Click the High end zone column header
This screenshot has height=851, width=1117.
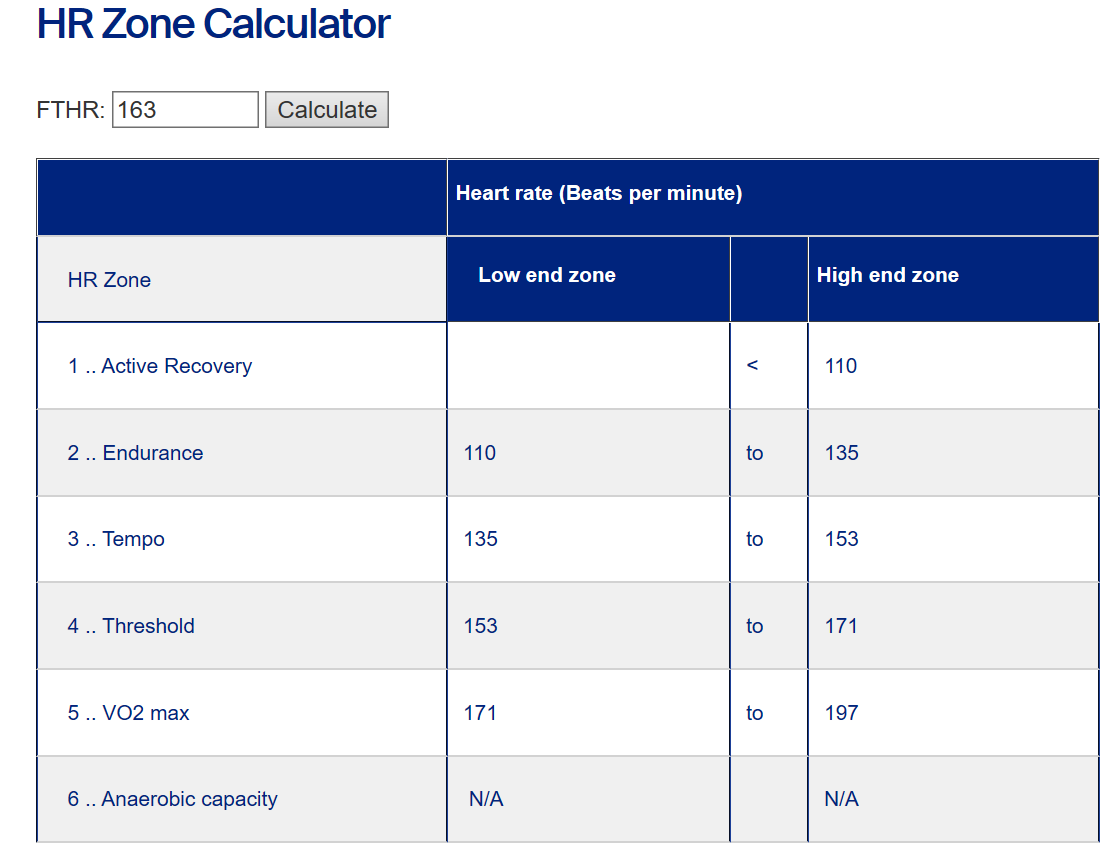coord(887,275)
